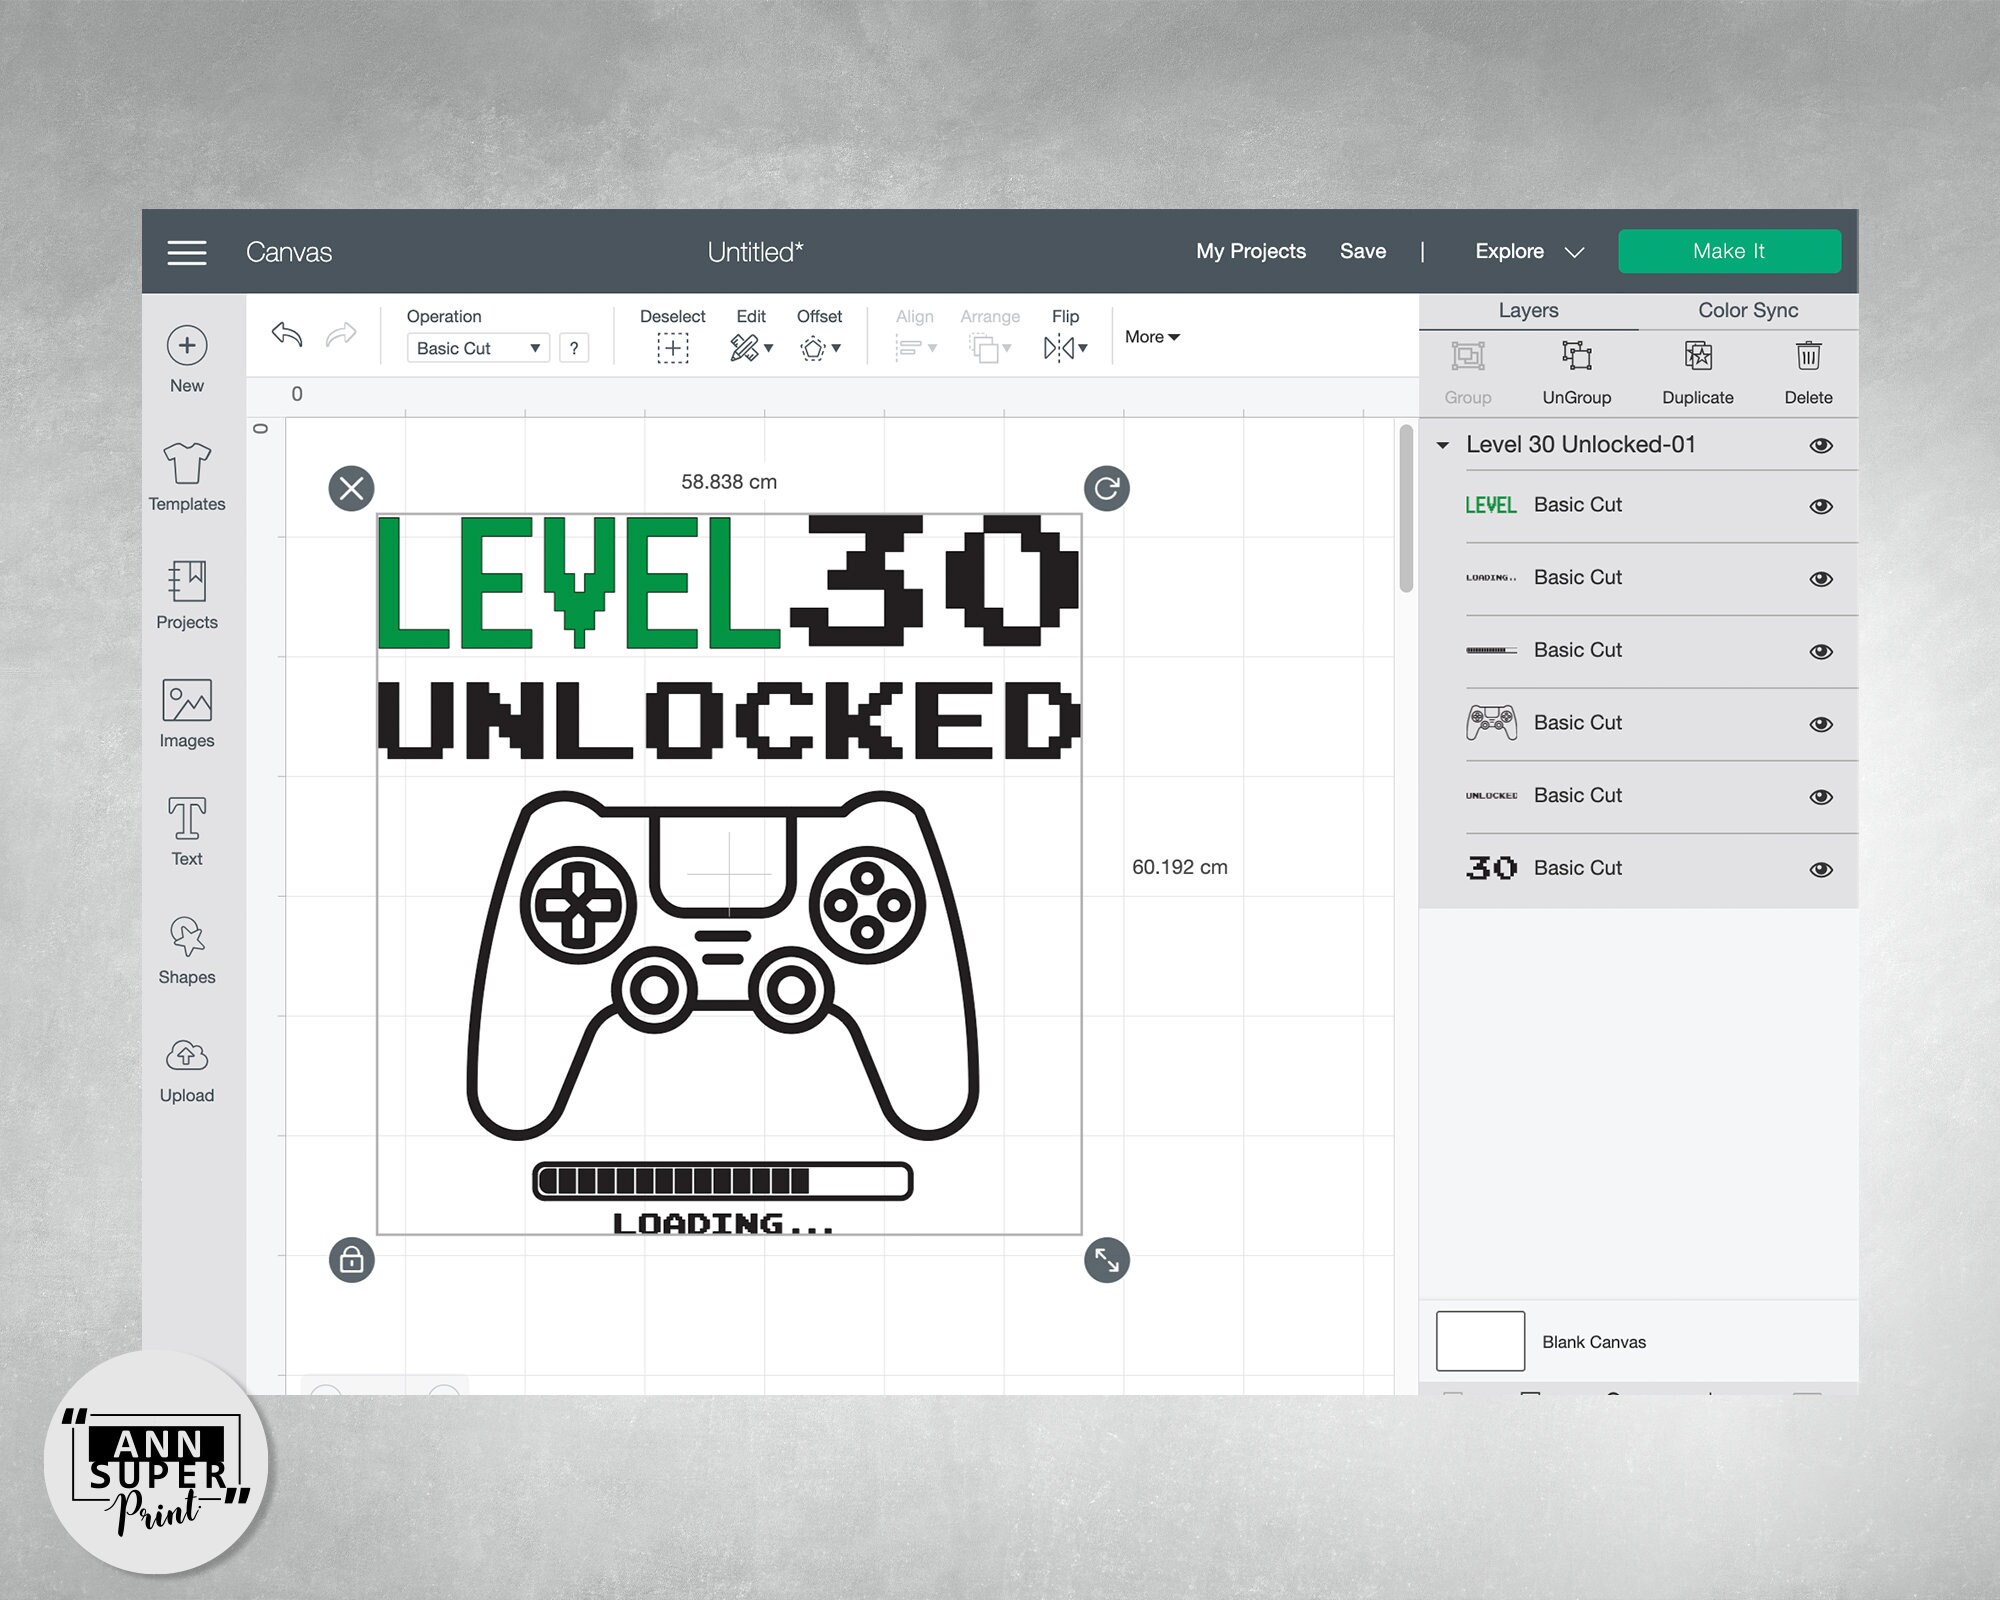Select the Text tool

point(186,825)
